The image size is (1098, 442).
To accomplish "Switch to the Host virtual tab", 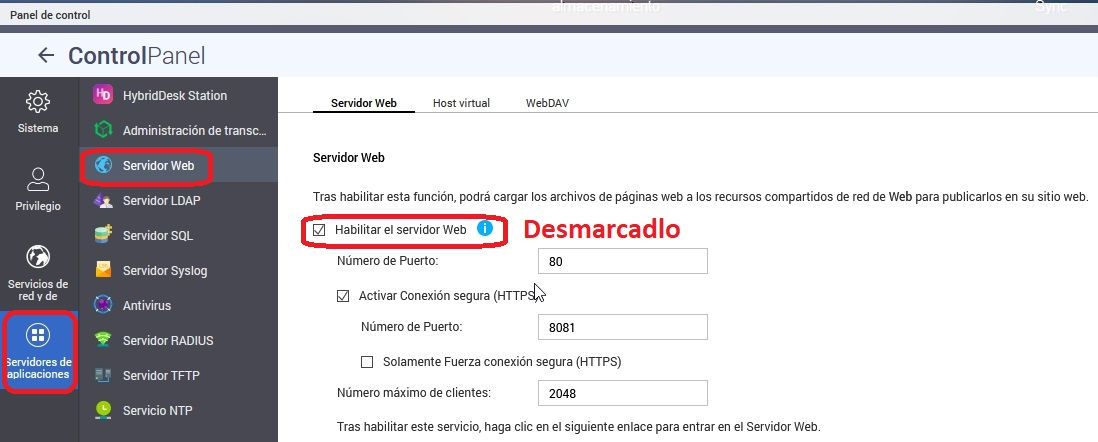I will (x=460, y=103).
